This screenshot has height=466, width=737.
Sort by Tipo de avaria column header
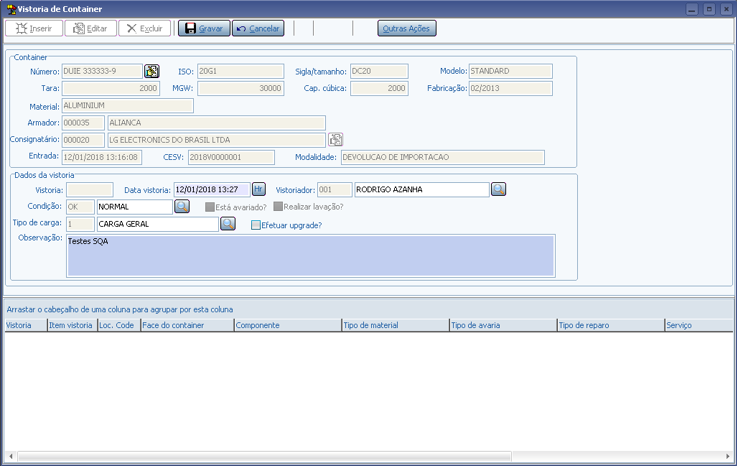click(x=503, y=325)
